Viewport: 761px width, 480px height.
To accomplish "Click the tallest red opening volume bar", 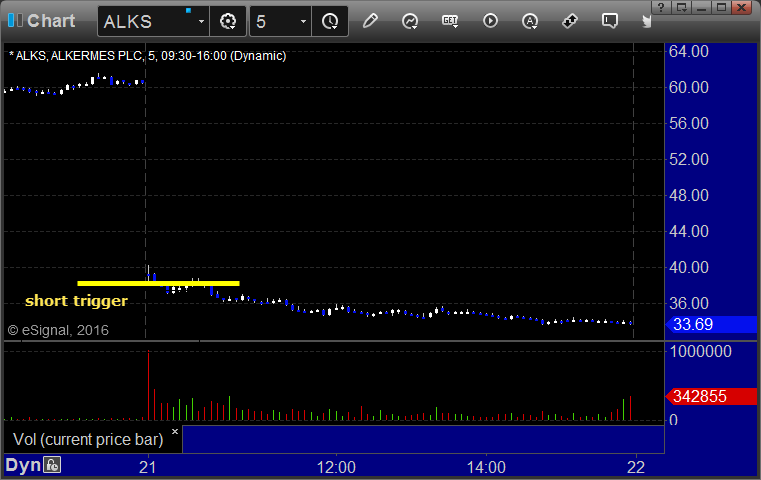I will click(149, 385).
